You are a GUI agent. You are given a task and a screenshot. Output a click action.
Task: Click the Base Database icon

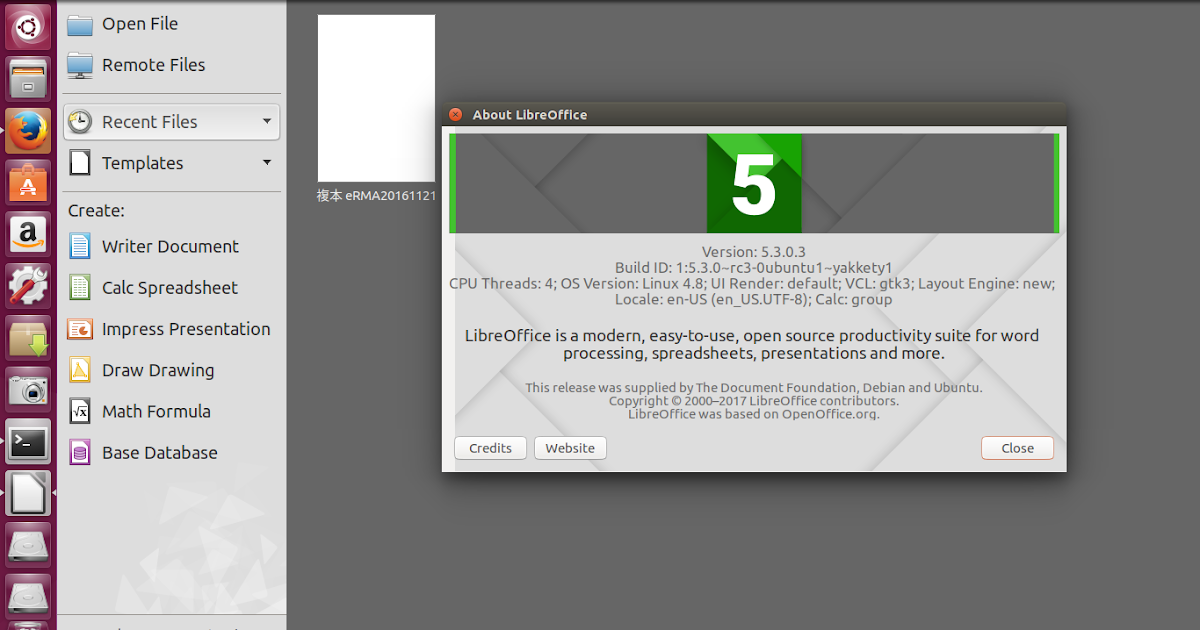(80, 453)
